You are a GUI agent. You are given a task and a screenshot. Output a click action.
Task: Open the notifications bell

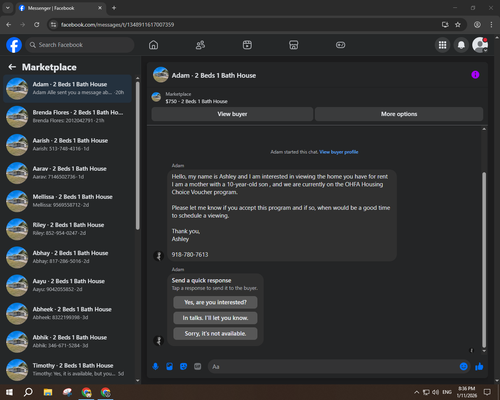point(461,45)
